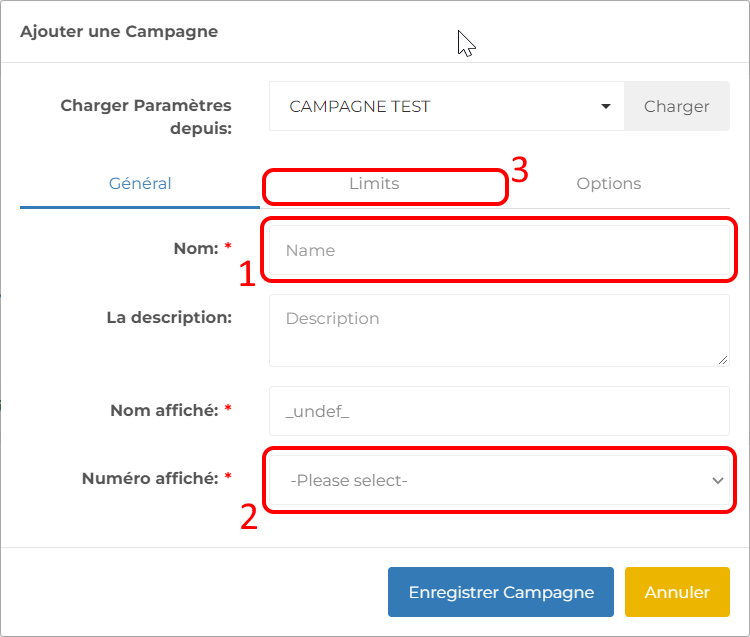Click the caret arrow beside CAMPAGNE TEST
The width and height of the screenshot is (750, 637).
pos(605,107)
